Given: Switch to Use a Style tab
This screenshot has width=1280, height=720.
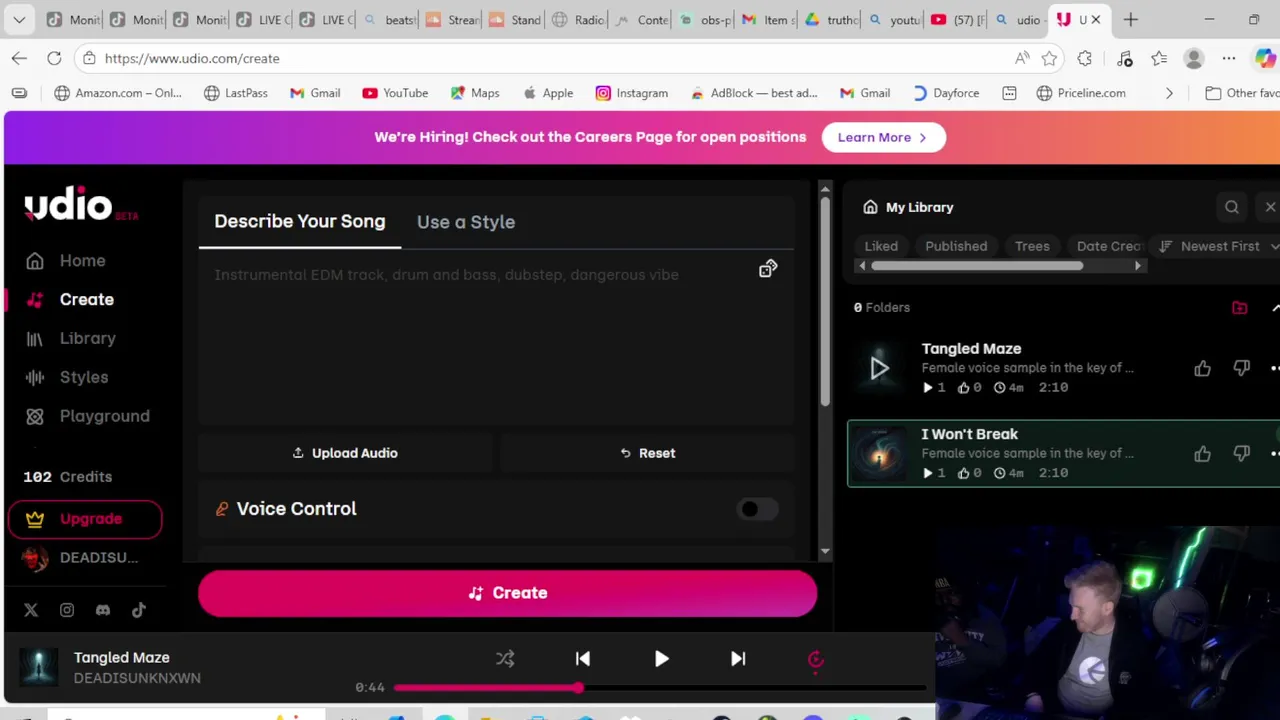Looking at the screenshot, I should point(466,222).
